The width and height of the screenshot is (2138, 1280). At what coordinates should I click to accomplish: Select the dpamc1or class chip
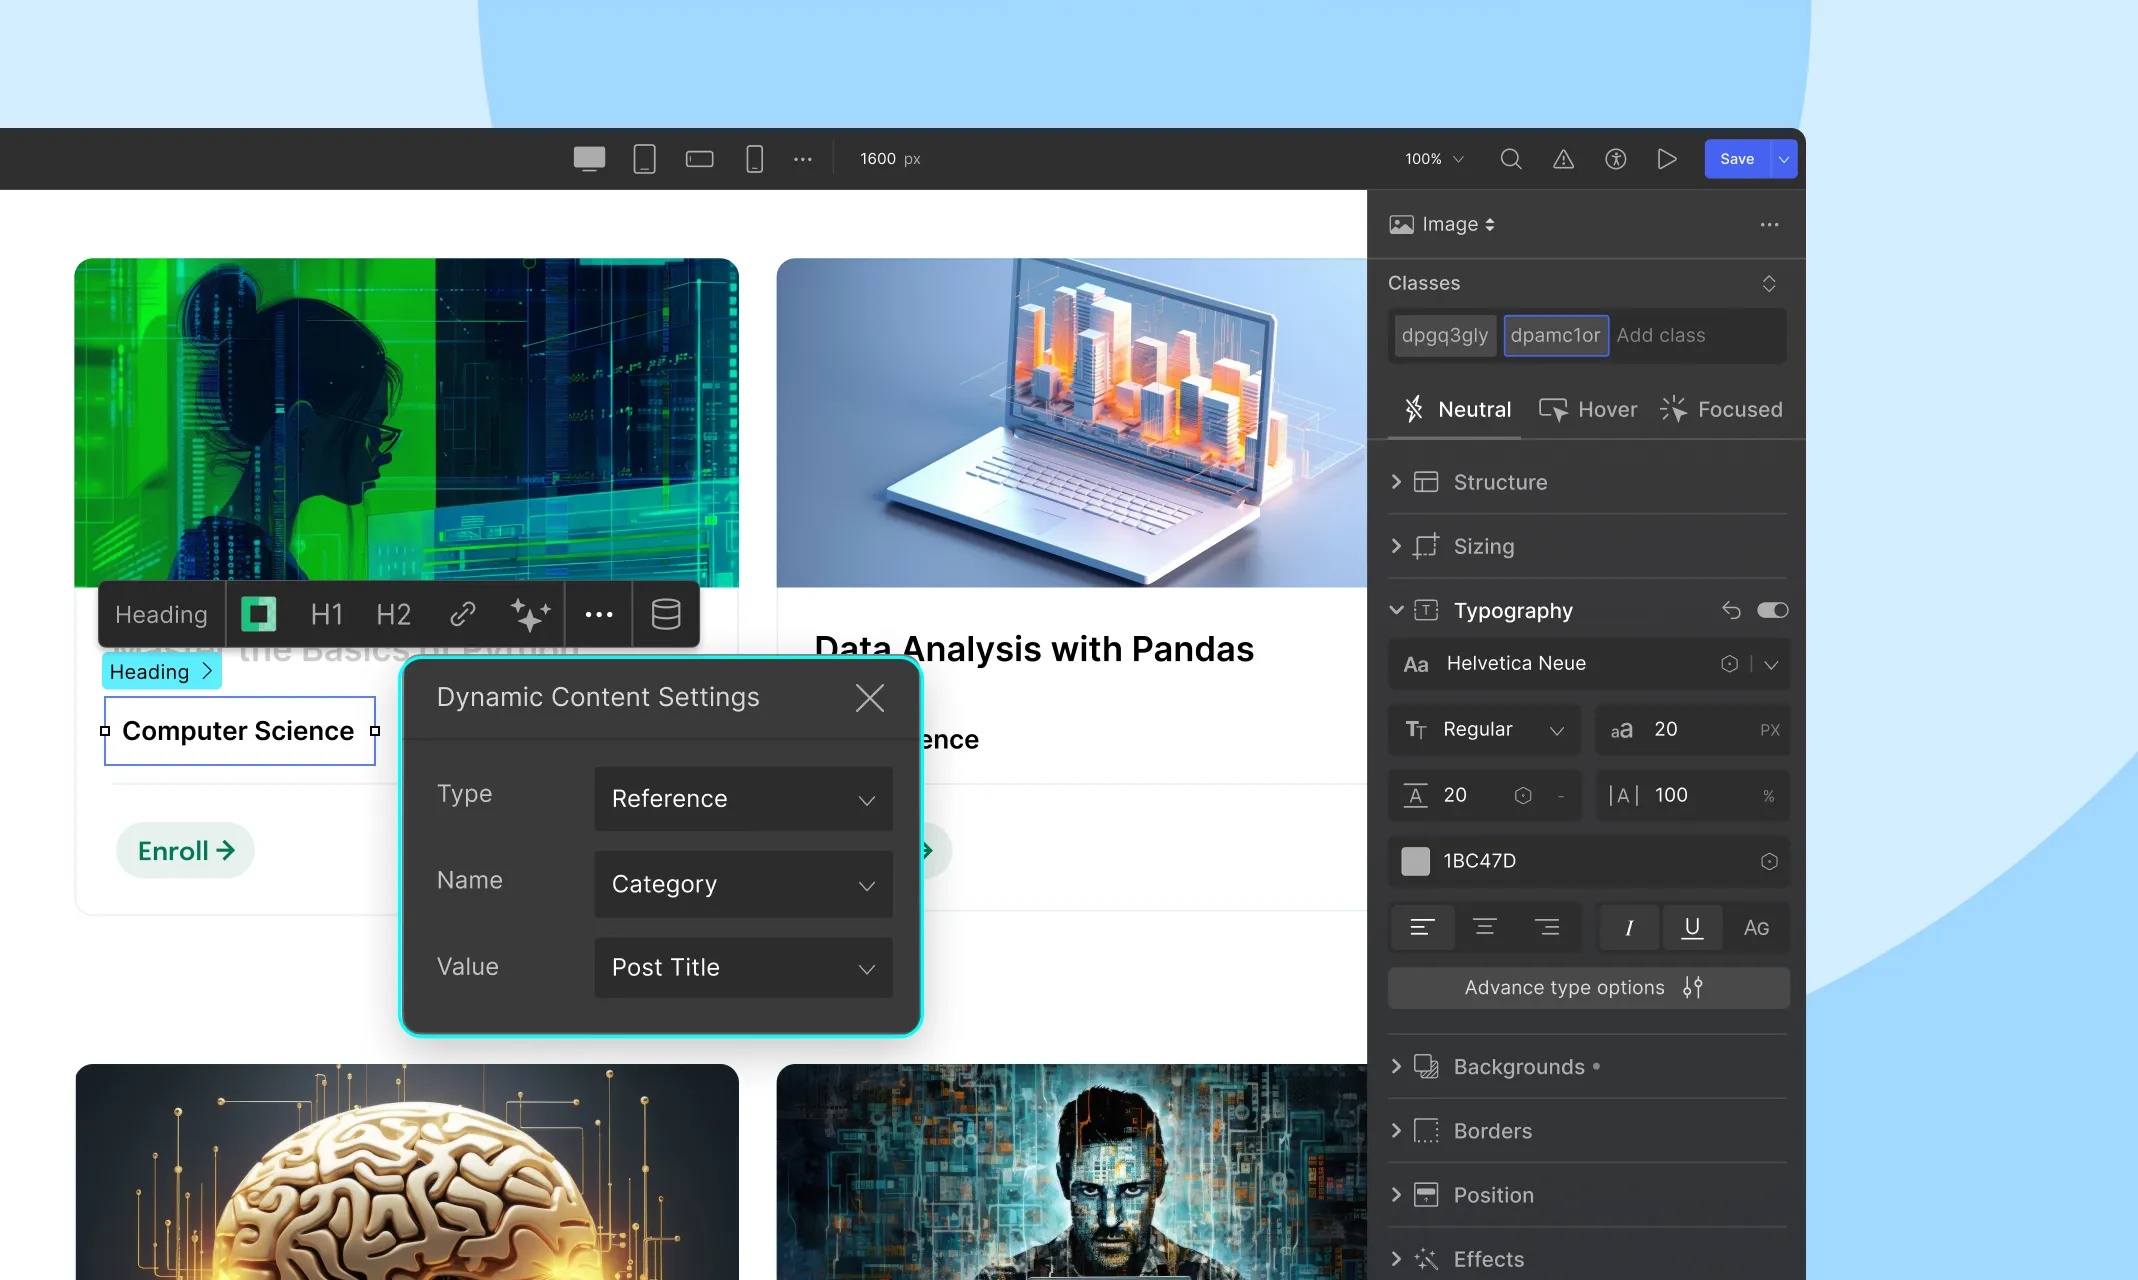(1555, 335)
